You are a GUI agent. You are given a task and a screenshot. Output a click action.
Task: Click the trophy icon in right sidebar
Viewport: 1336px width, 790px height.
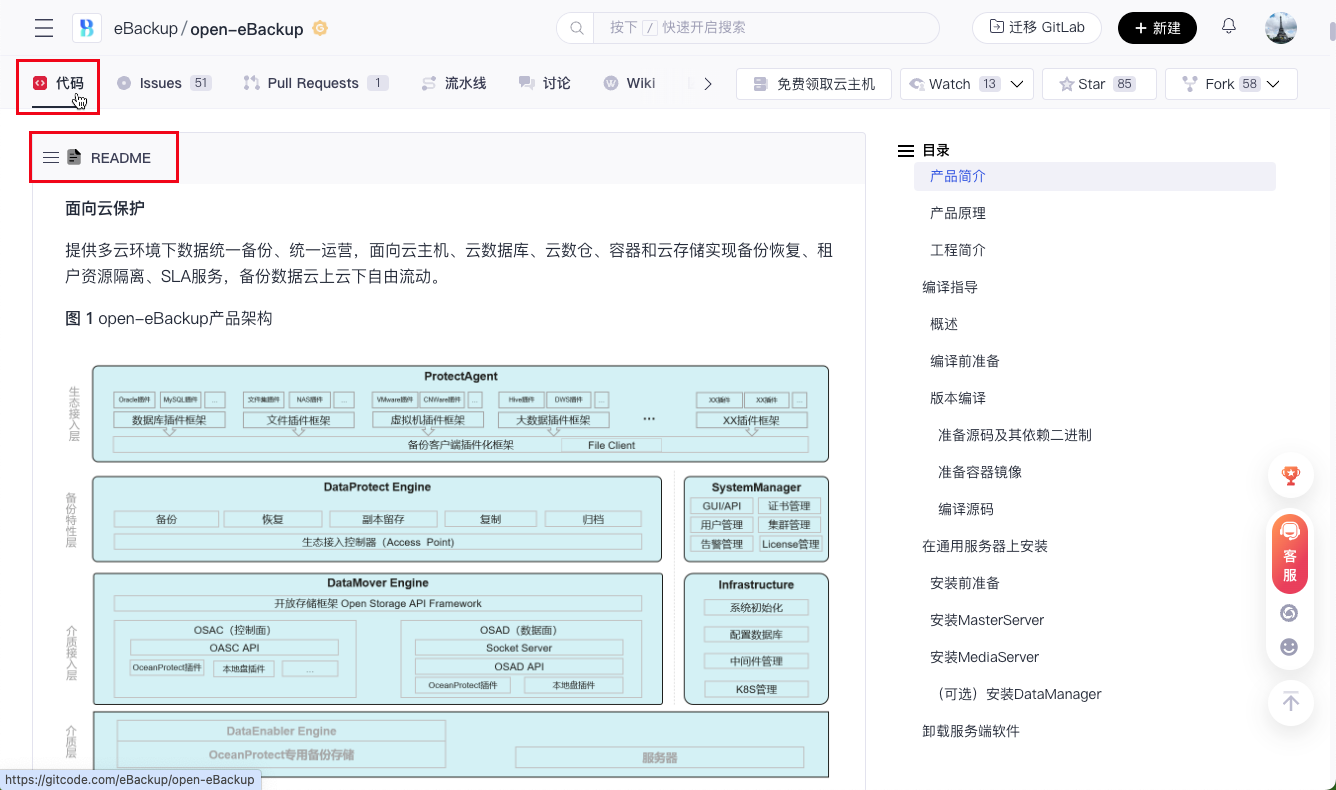pos(1290,477)
